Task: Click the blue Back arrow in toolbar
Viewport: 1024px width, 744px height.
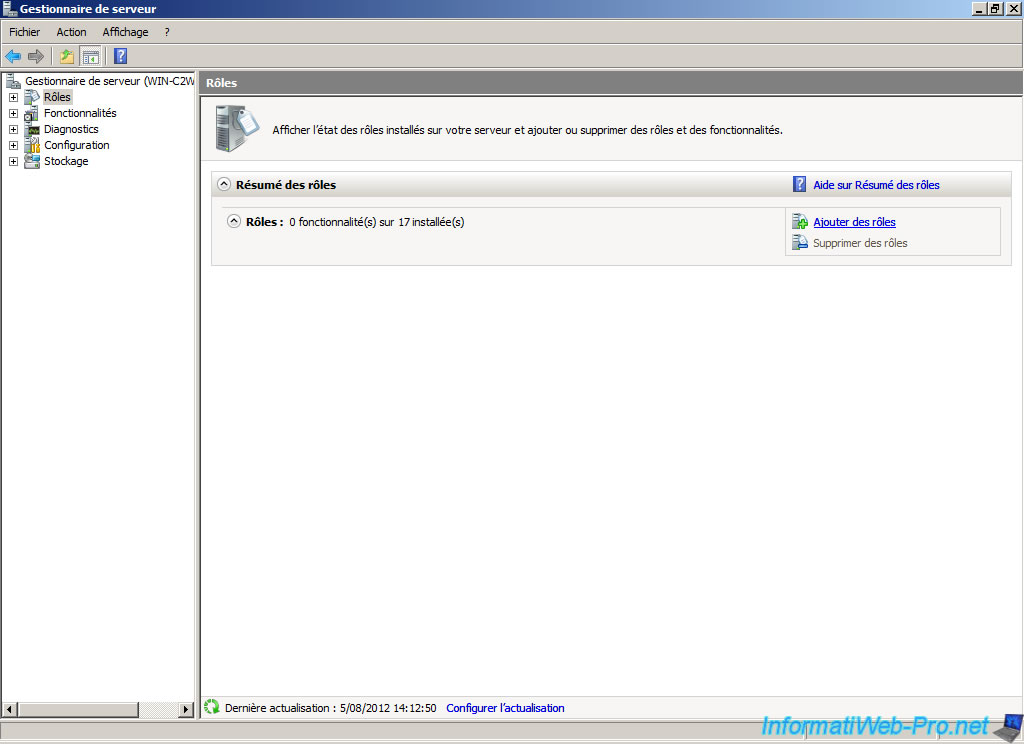Action: click(x=13, y=56)
